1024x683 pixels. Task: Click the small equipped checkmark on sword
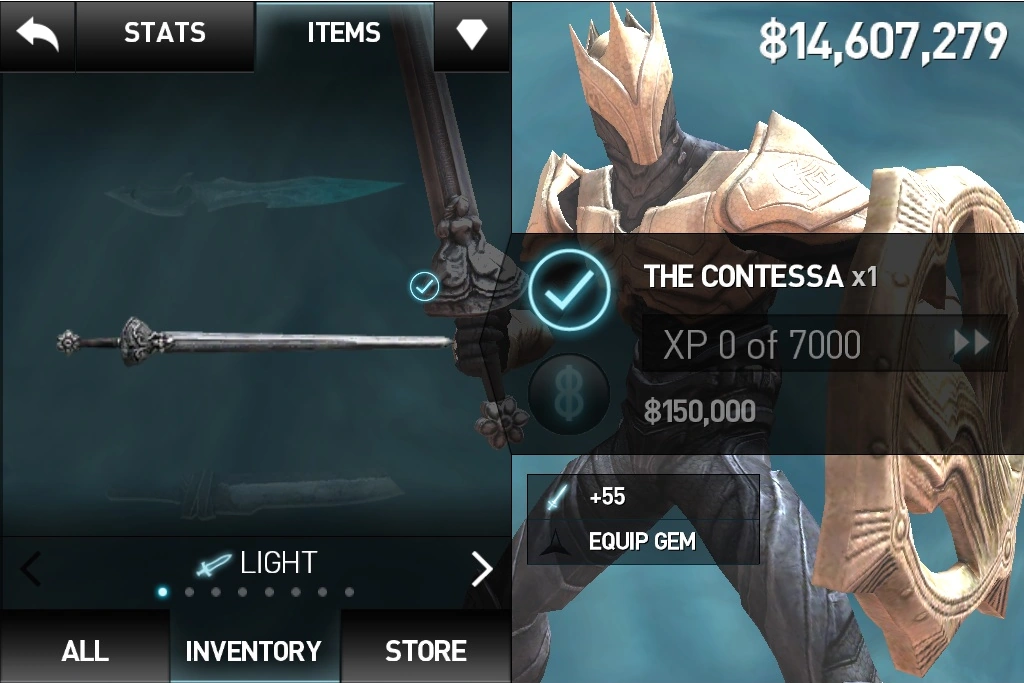[424, 286]
